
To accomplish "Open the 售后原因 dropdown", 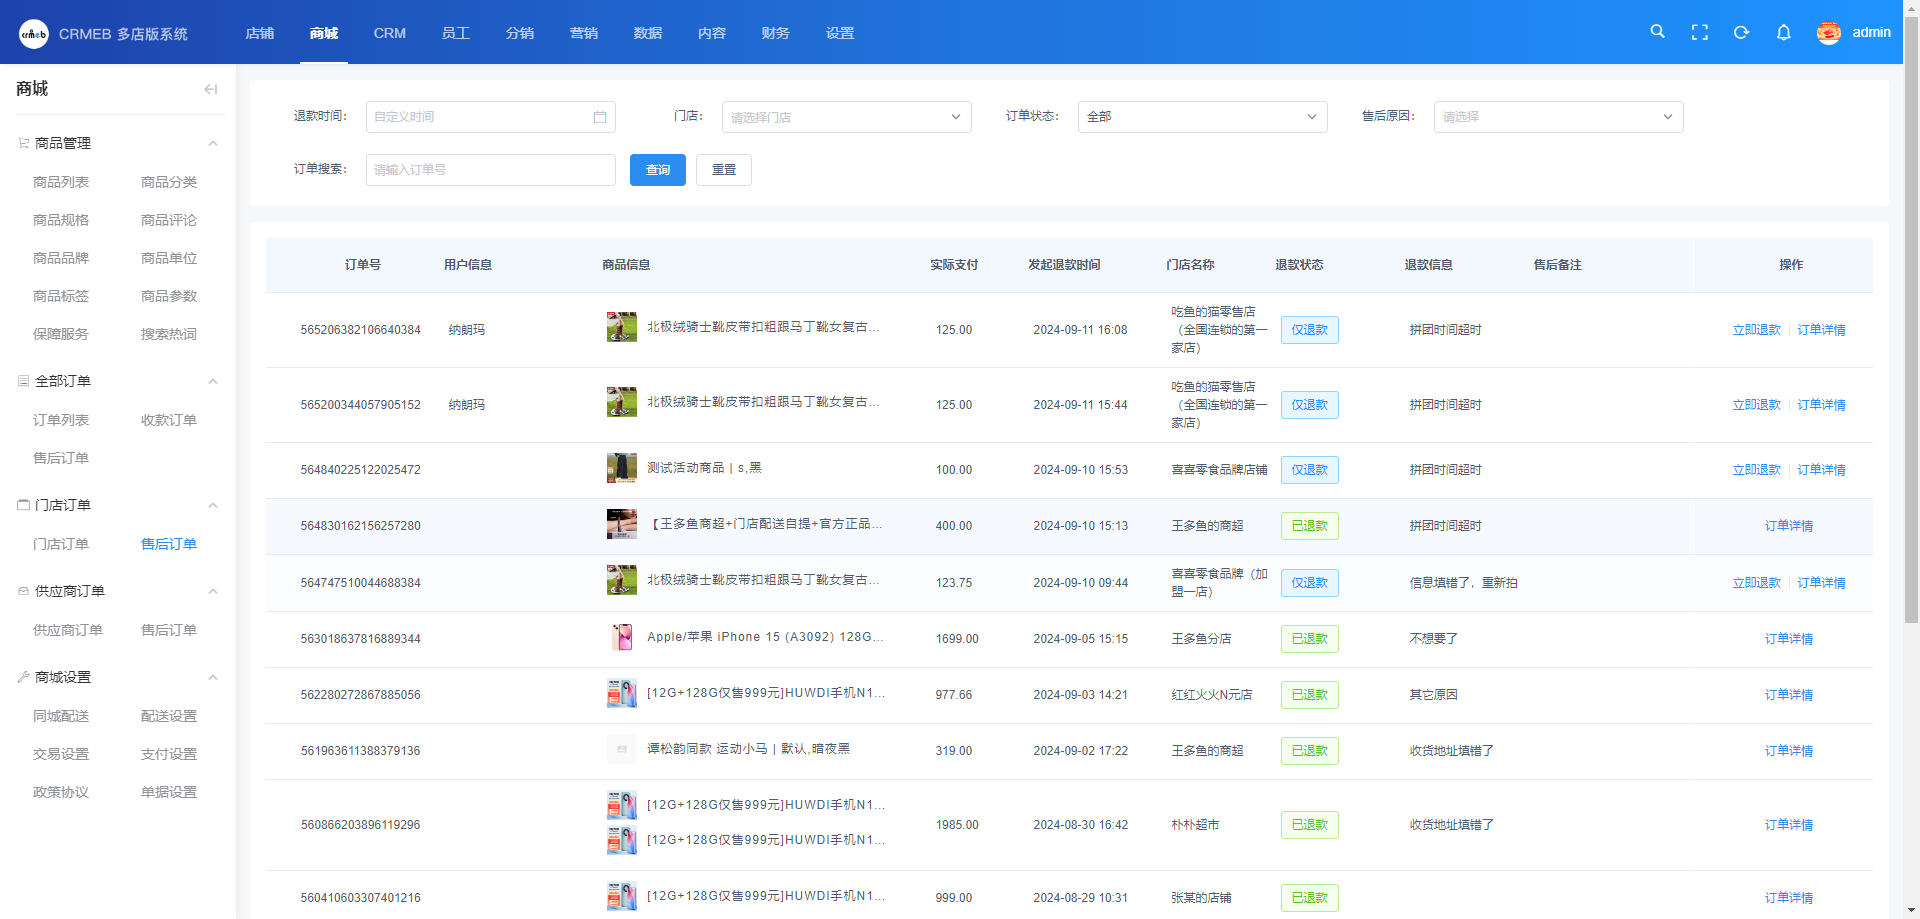I will (1557, 117).
